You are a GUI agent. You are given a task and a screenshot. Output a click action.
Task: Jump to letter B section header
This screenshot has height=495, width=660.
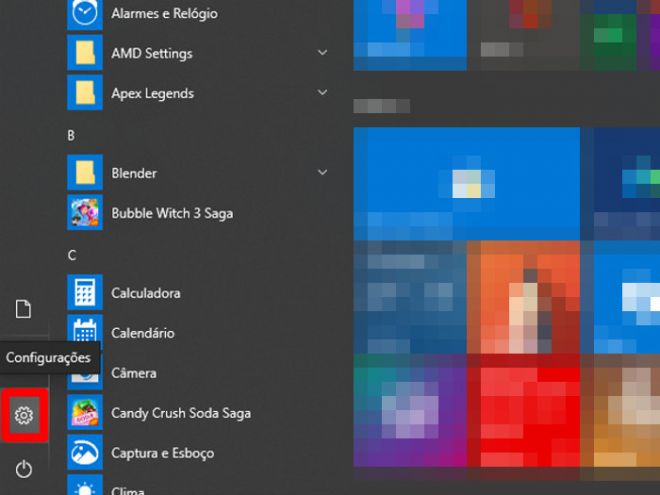click(x=71, y=136)
